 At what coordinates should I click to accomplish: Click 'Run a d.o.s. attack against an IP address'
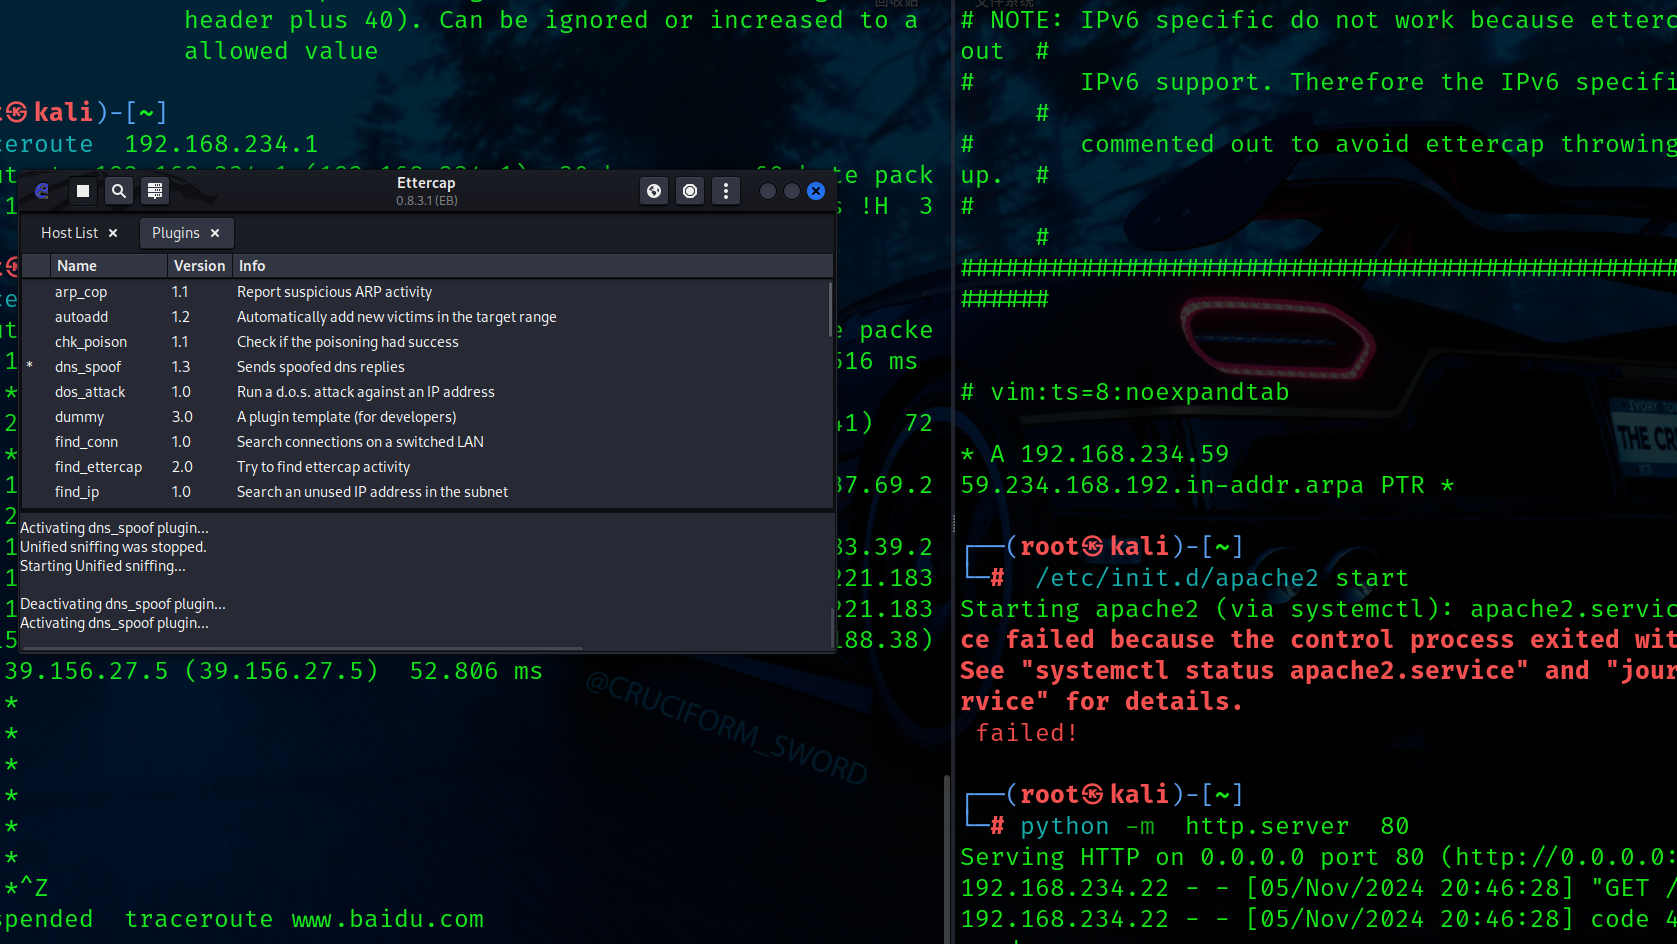click(366, 392)
